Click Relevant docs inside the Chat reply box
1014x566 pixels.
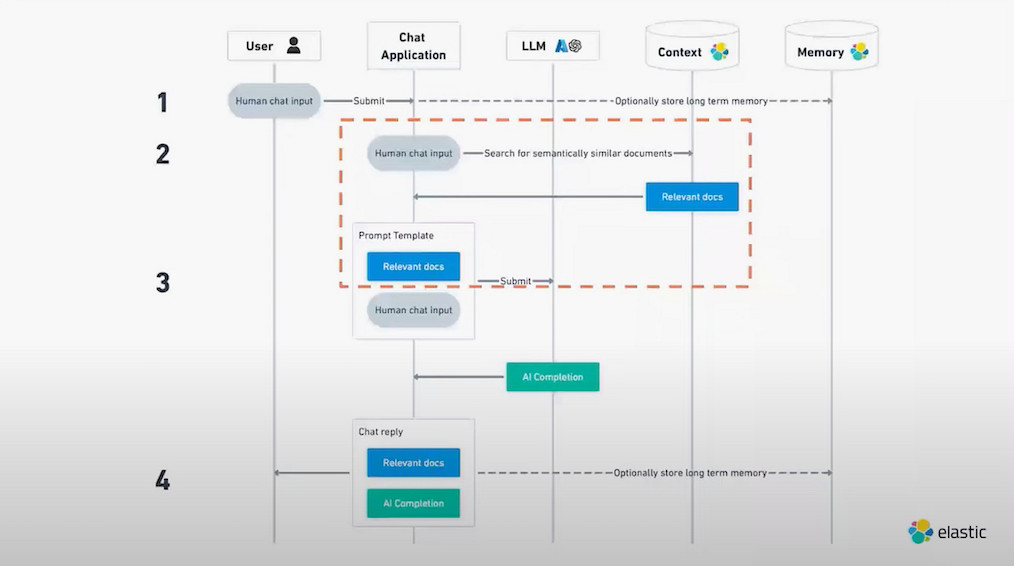point(413,463)
